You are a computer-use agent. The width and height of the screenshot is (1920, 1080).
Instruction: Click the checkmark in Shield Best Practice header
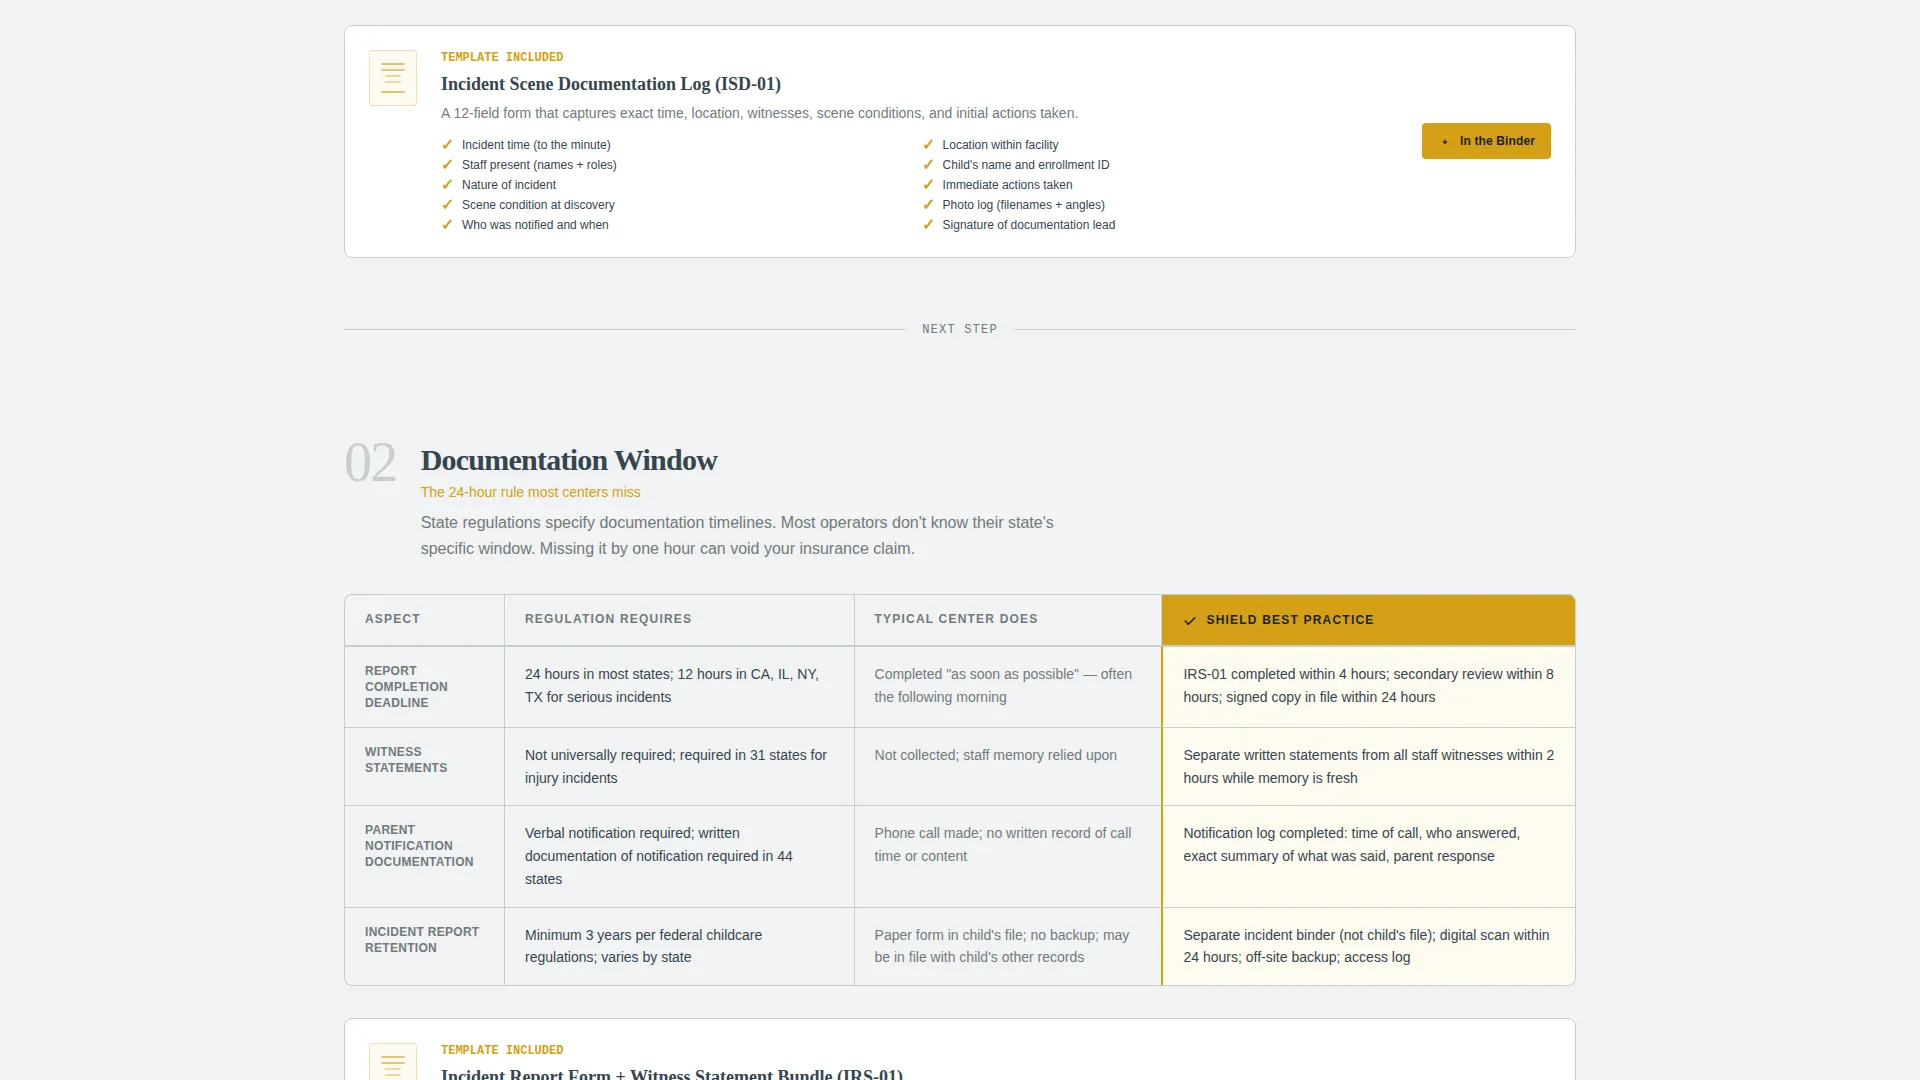click(1190, 621)
